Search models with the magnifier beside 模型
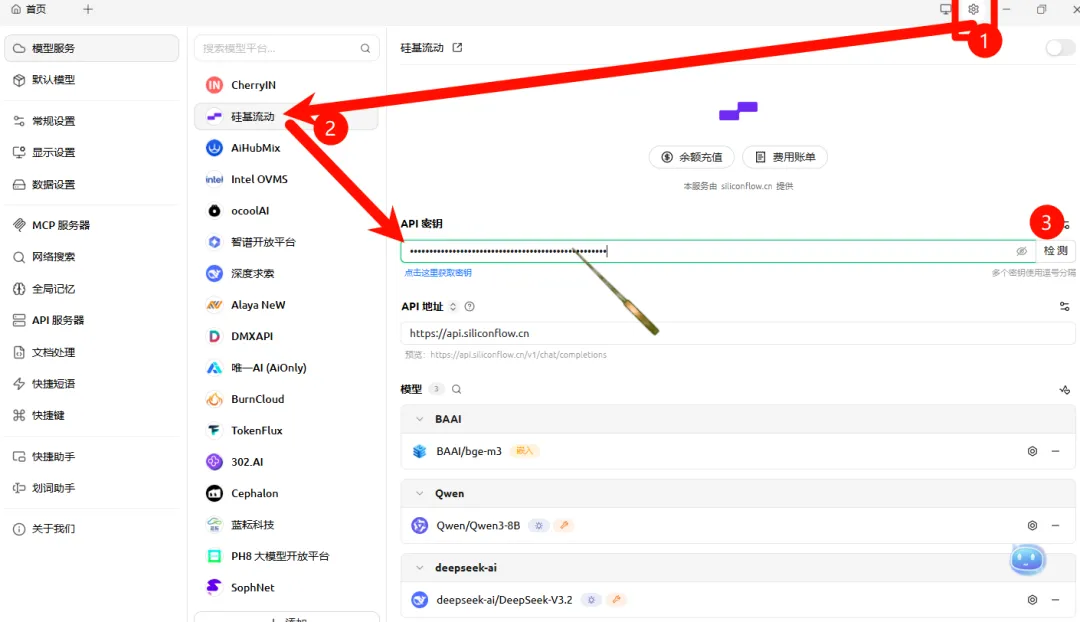 (x=457, y=389)
